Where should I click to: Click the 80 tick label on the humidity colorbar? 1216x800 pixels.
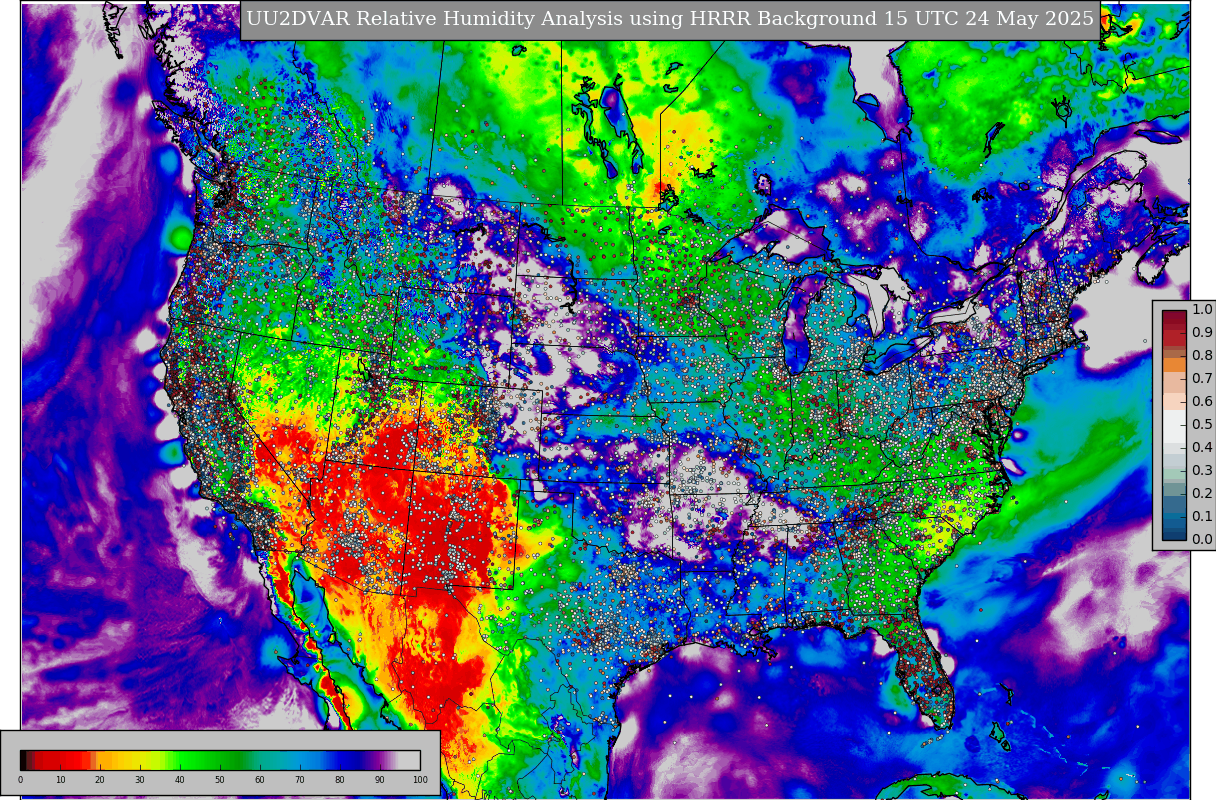(340, 780)
